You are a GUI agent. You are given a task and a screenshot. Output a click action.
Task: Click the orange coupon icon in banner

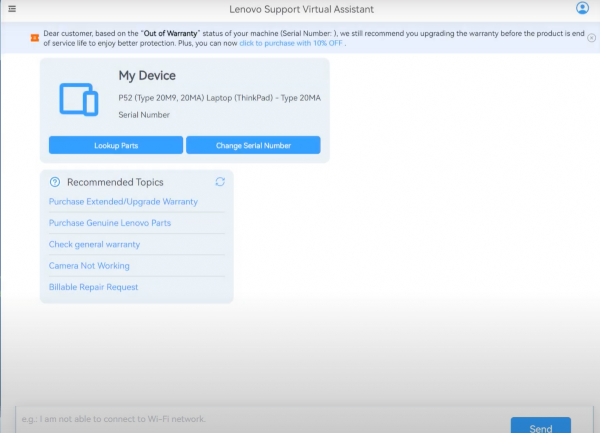35,38
